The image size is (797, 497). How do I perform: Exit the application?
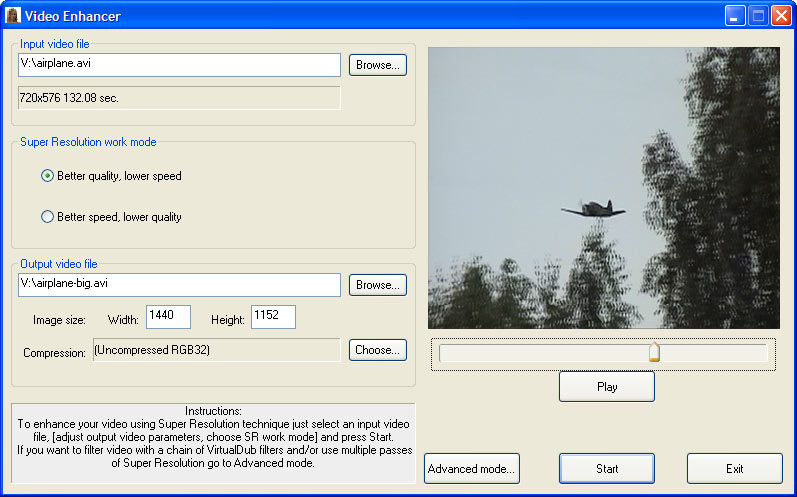(x=734, y=469)
